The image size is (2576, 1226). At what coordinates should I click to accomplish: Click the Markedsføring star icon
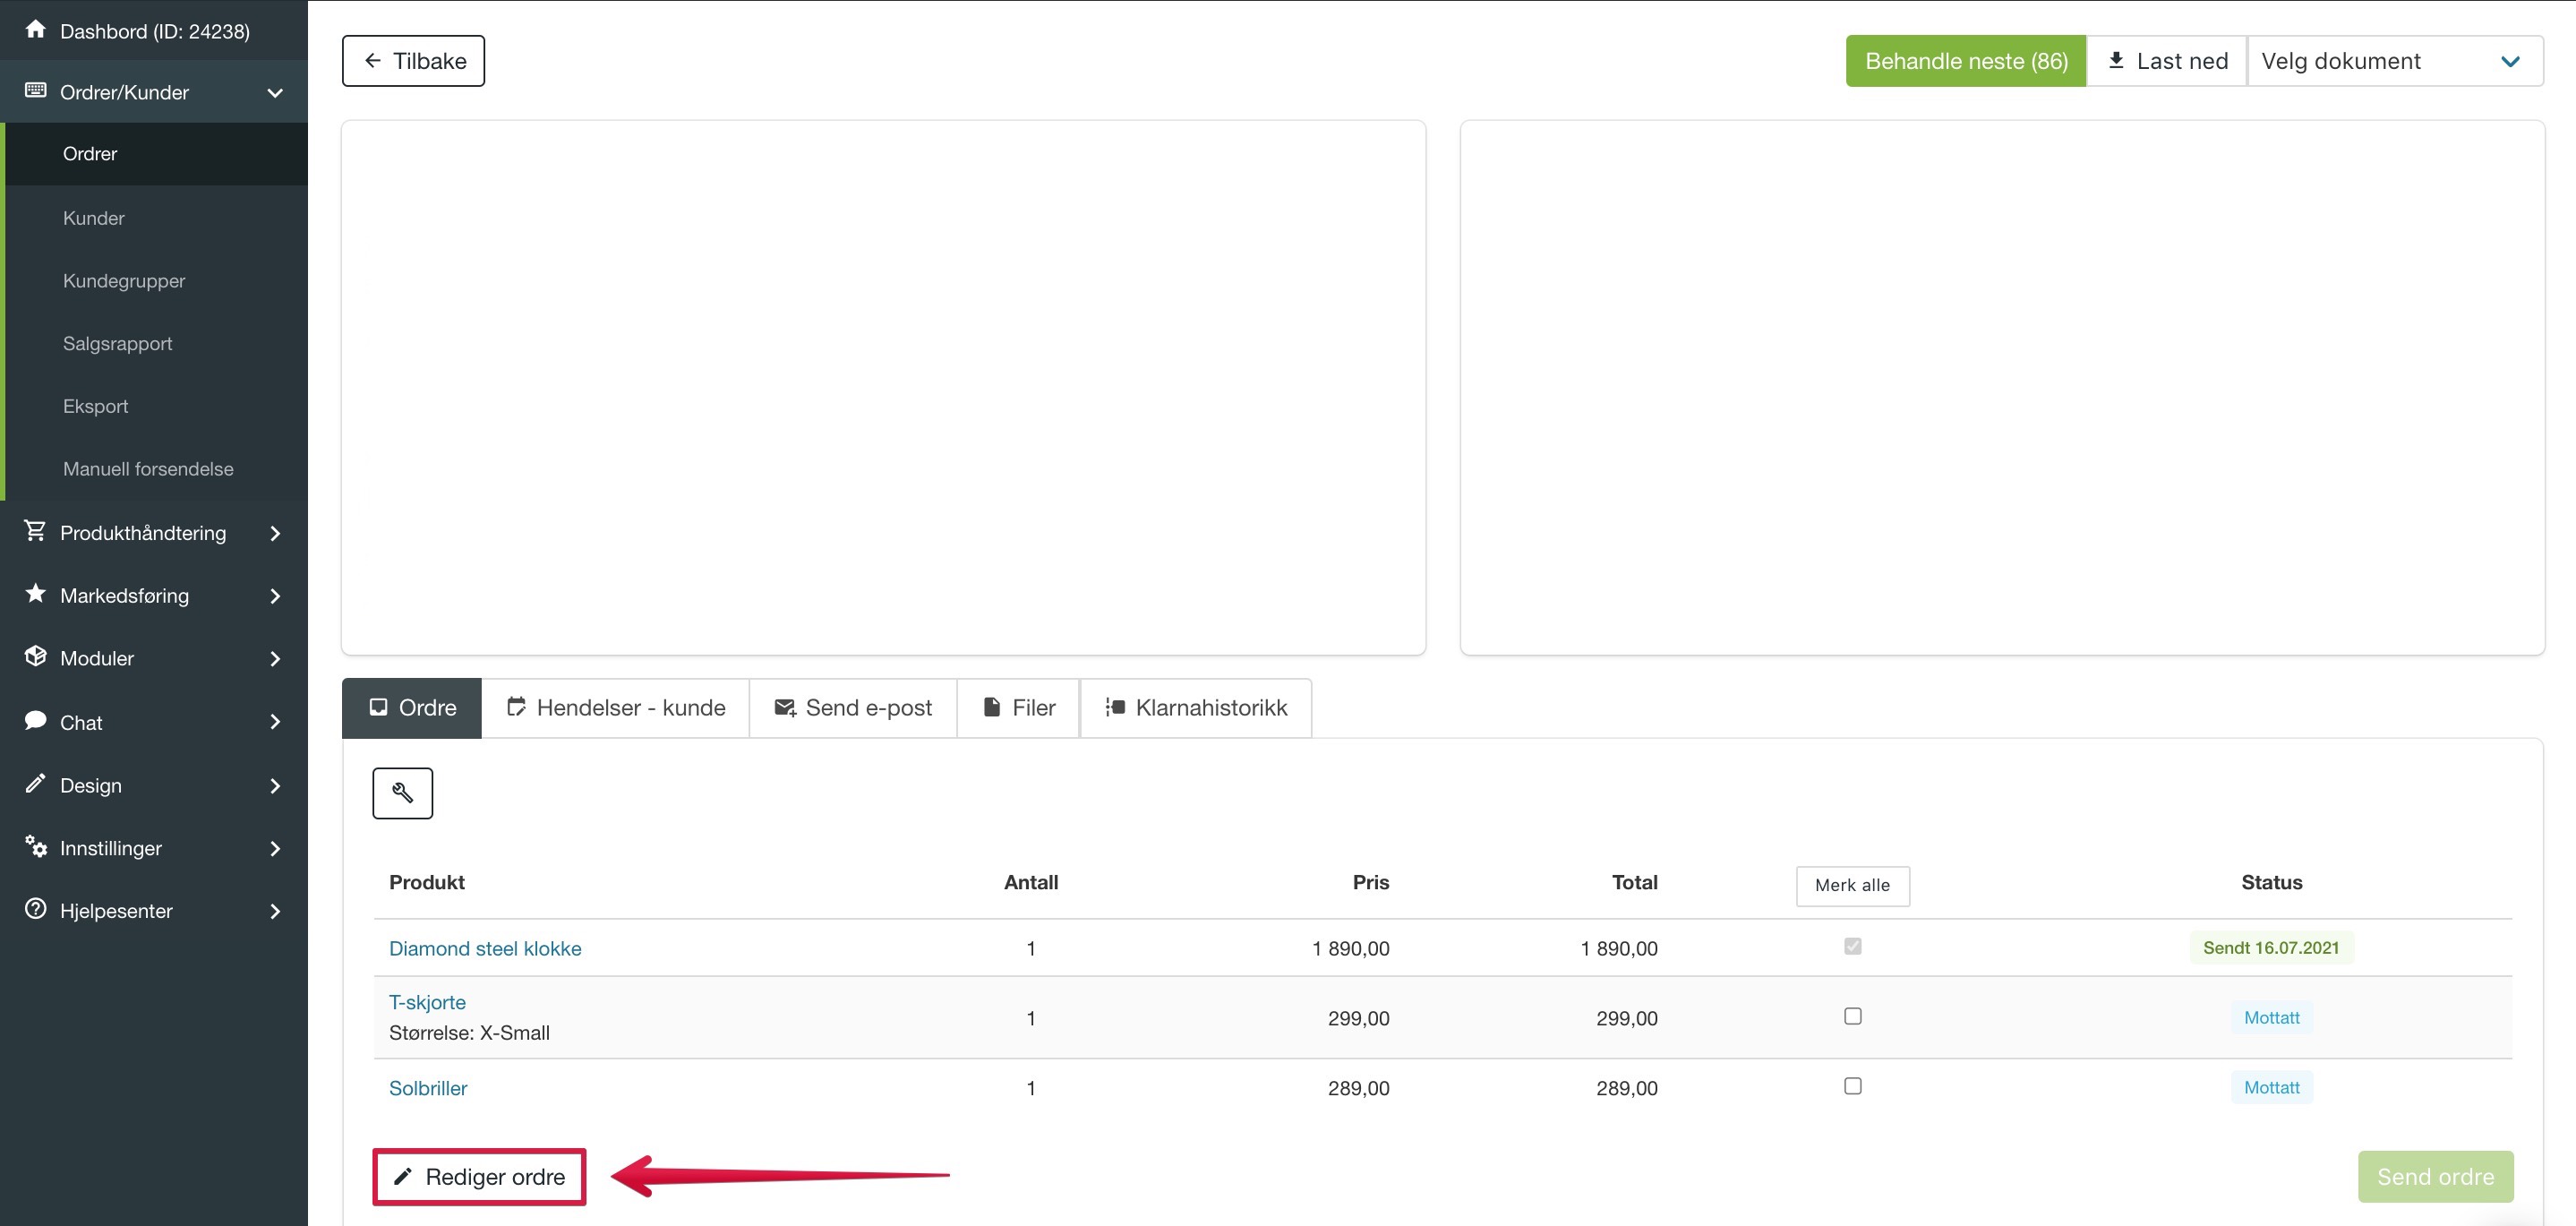tap(36, 594)
